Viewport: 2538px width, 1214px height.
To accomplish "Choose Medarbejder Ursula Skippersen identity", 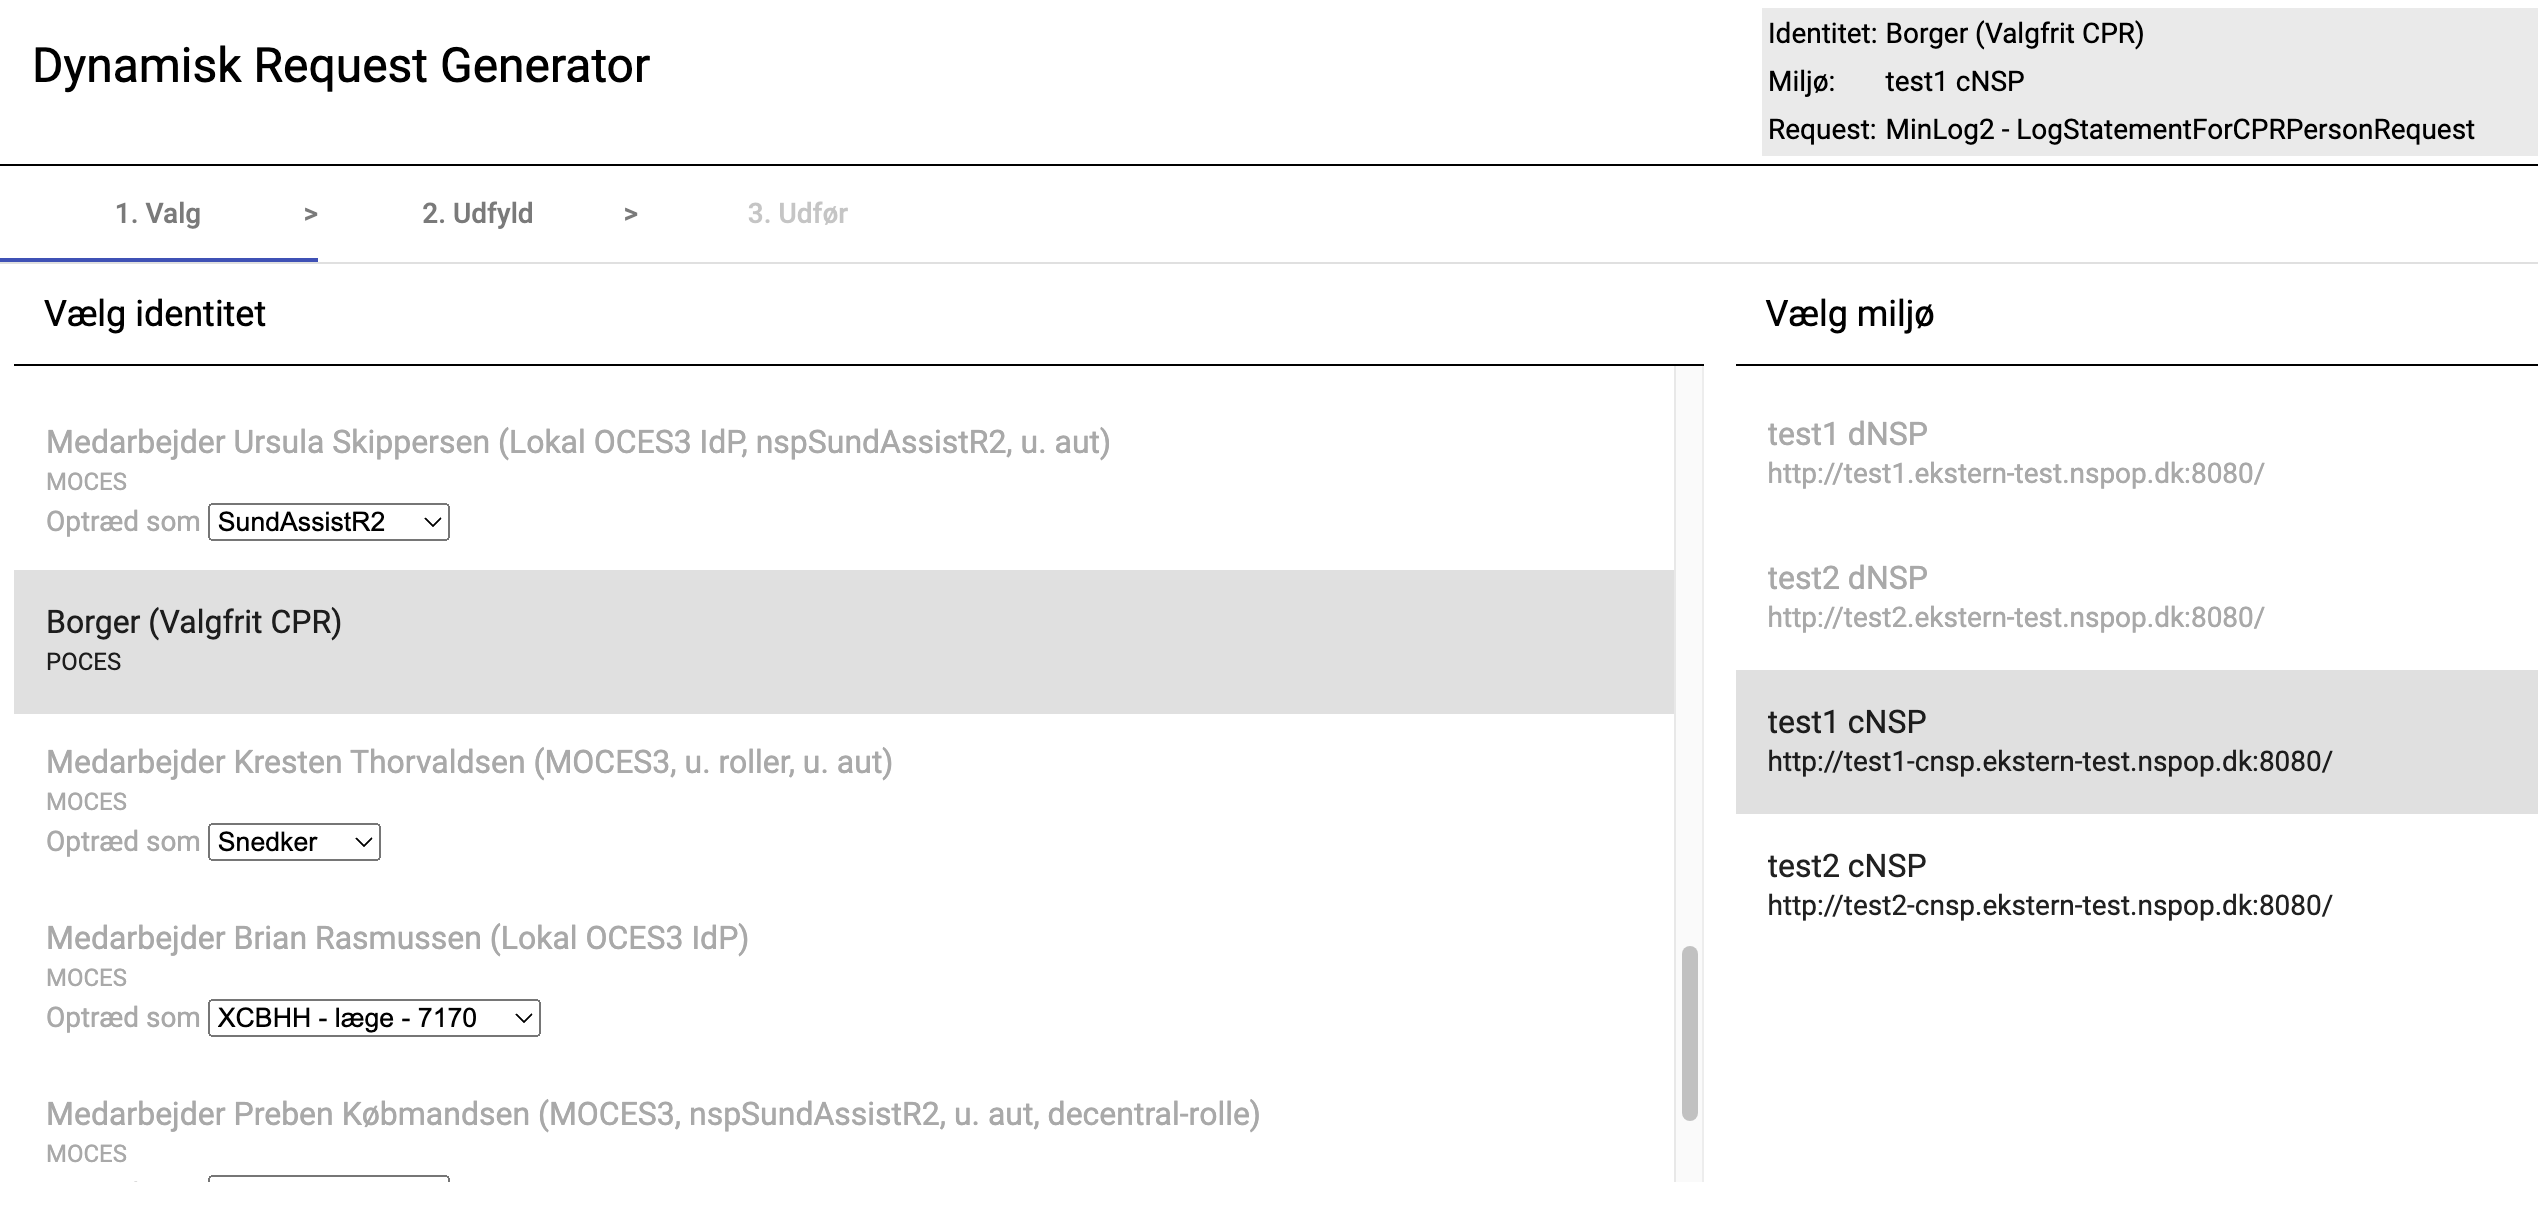I will [x=577, y=442].
